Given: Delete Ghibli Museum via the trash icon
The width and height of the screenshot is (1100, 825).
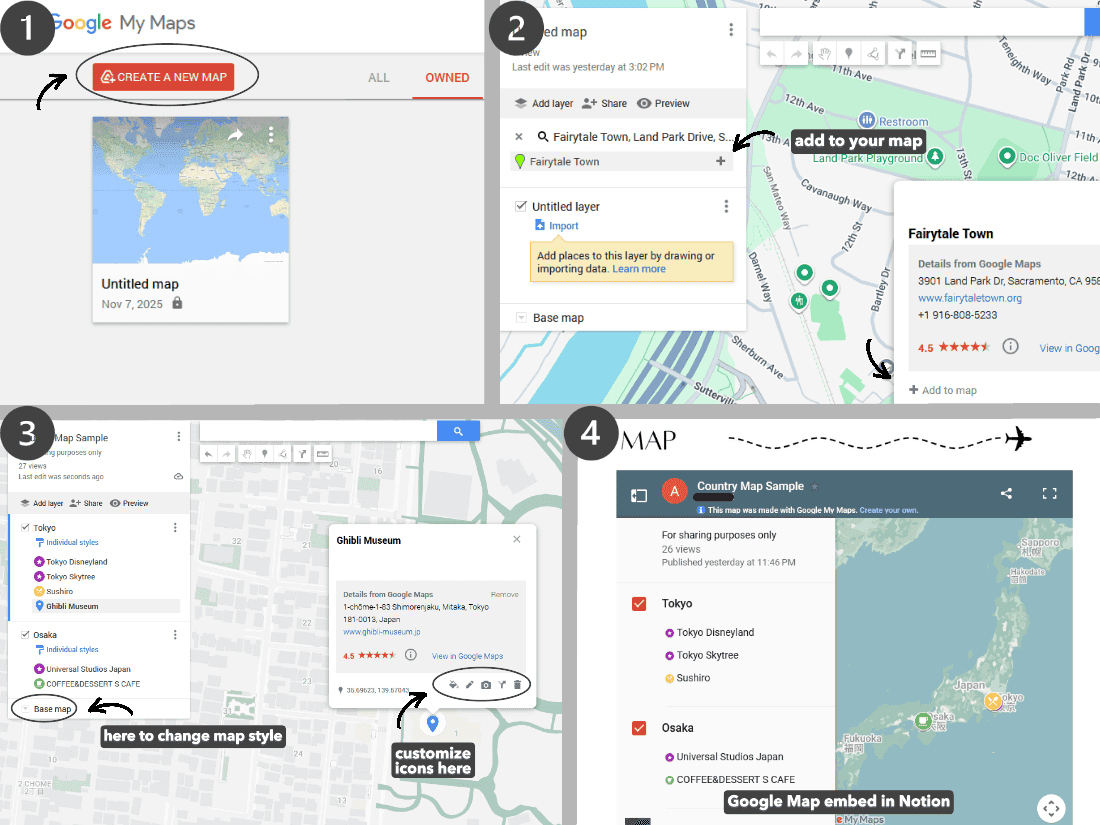Looking at the screenshot, I should click(517, 685).
